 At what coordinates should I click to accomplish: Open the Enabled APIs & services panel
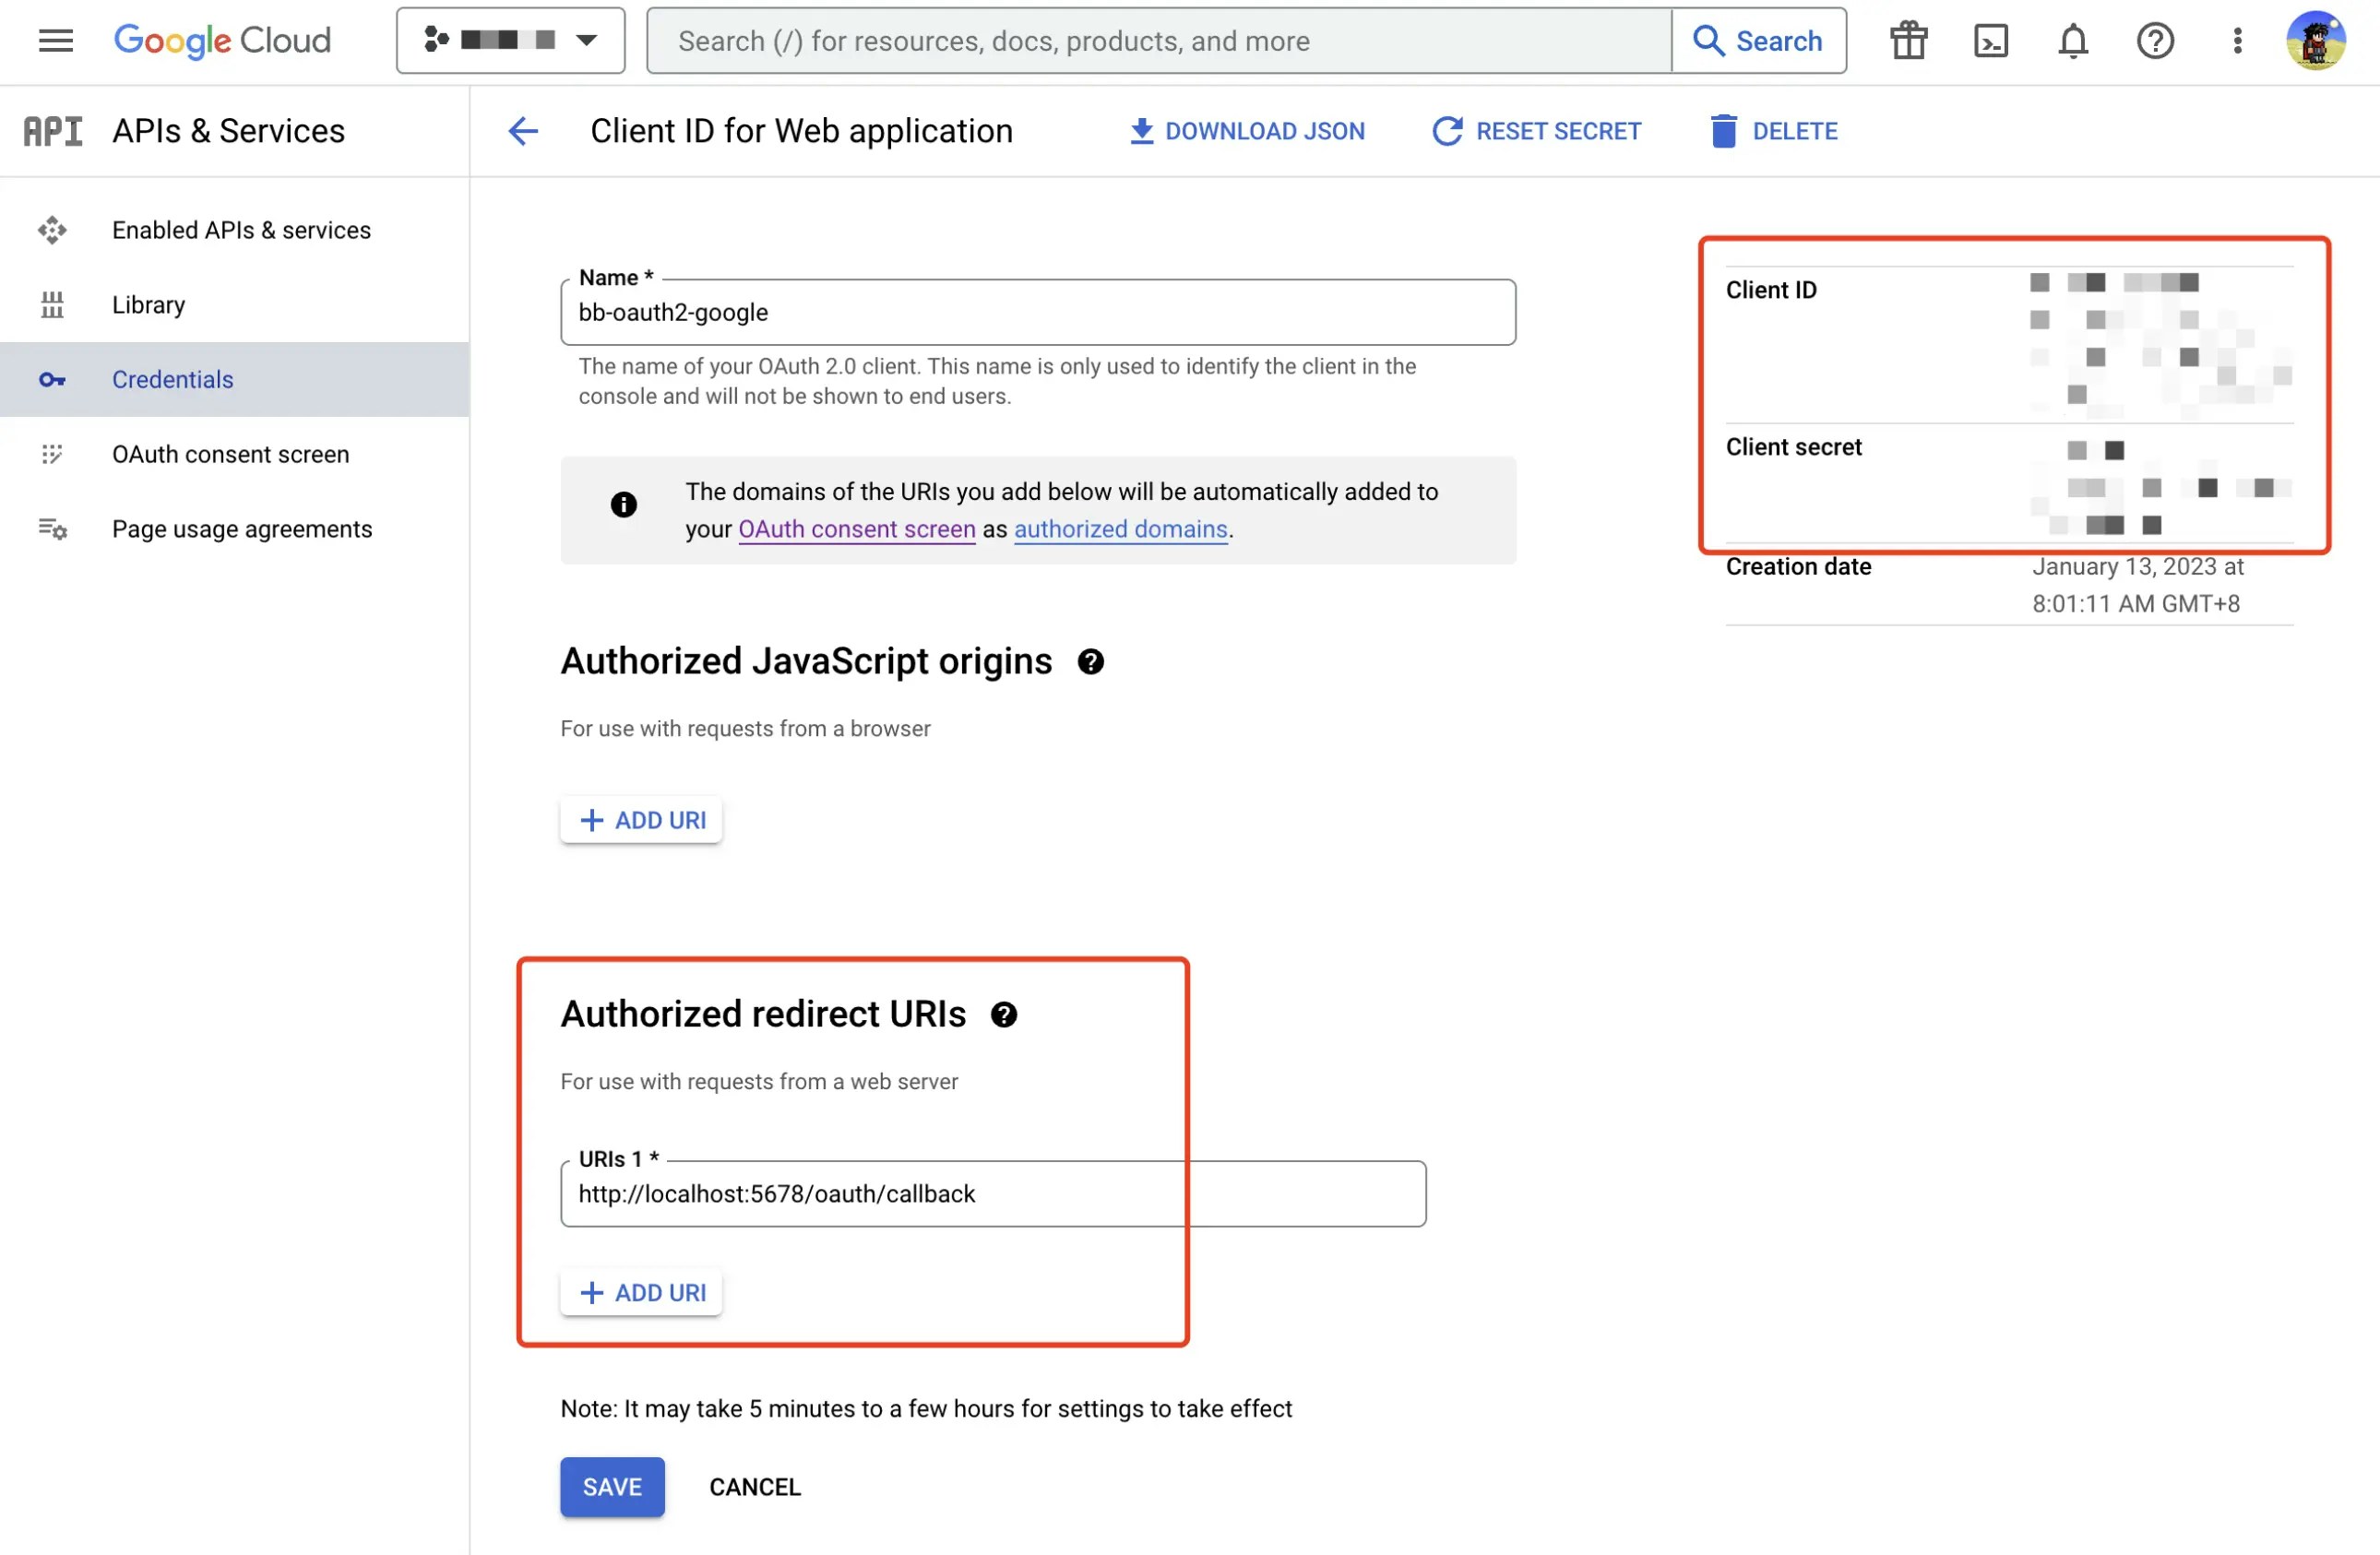(240, 229)
